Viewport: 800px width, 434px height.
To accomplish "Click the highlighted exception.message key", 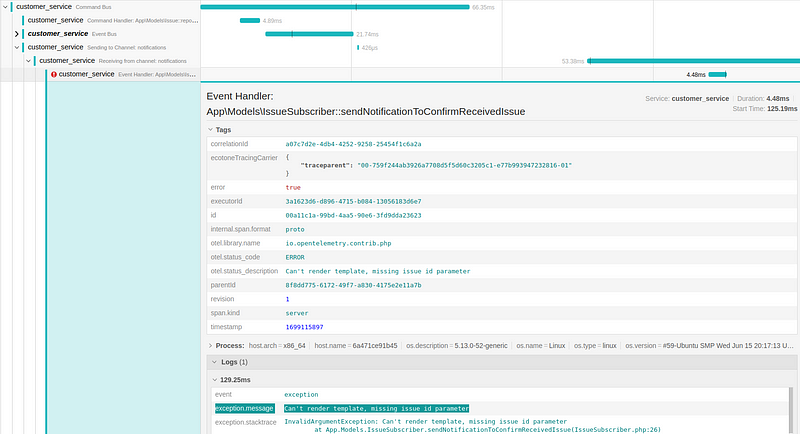I will (244, 409).
